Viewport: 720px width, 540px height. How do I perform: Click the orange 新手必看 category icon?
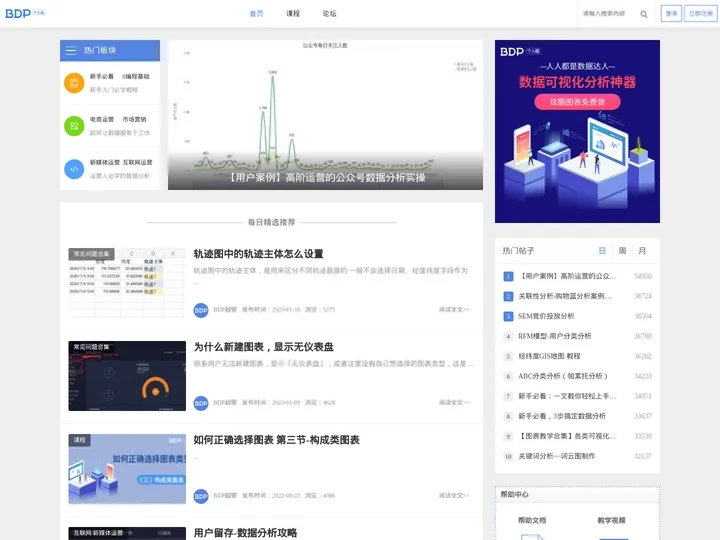[x=74, y=83]
